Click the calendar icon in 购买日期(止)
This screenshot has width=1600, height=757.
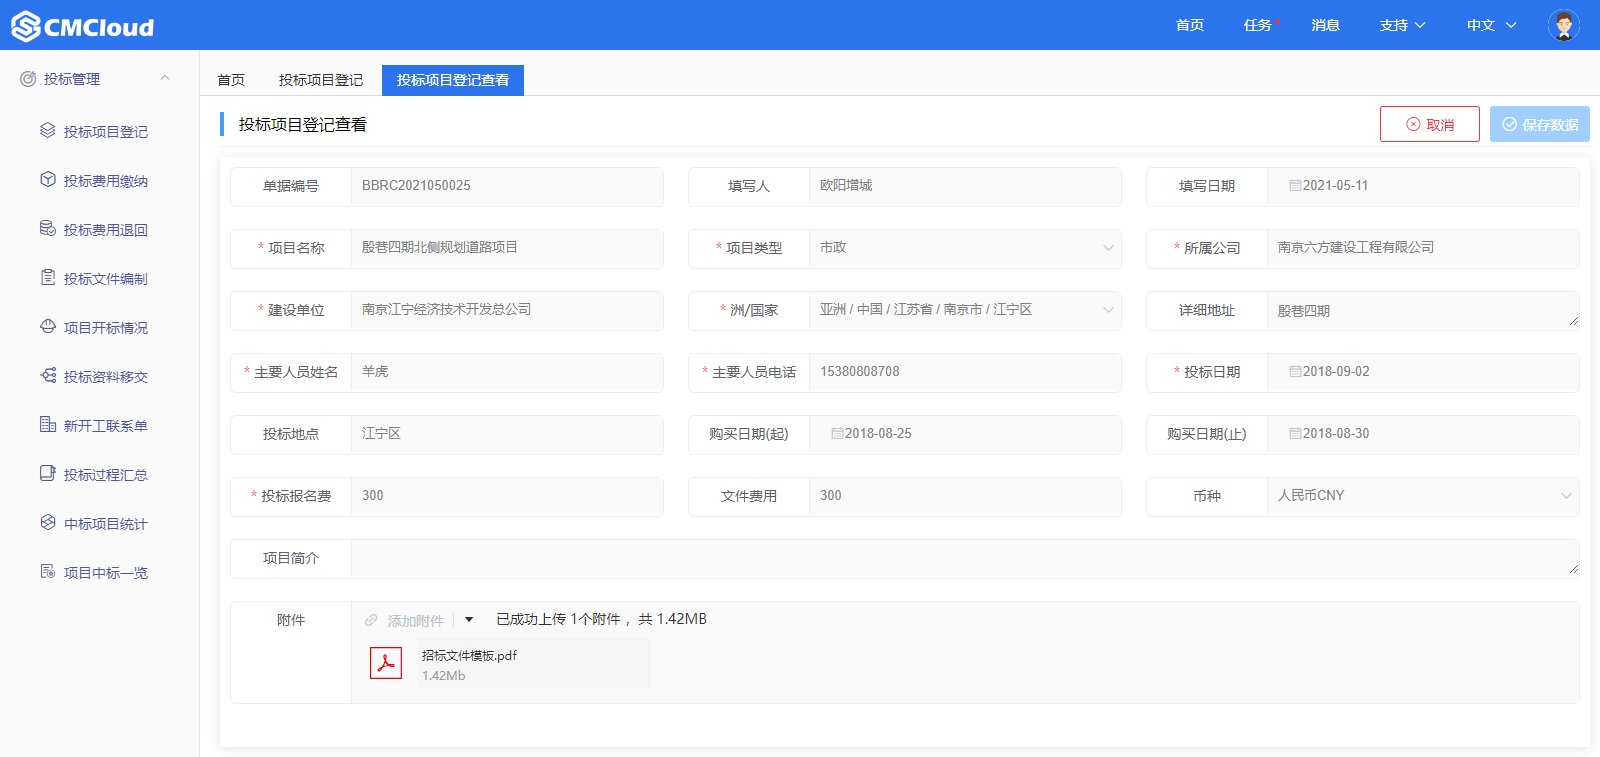pyautogui.click(x=1295, y=434)
